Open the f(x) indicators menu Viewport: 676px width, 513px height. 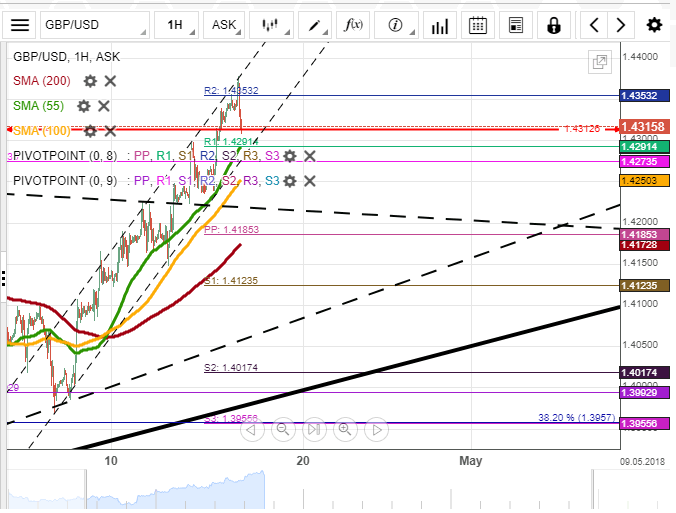[353, 24]
